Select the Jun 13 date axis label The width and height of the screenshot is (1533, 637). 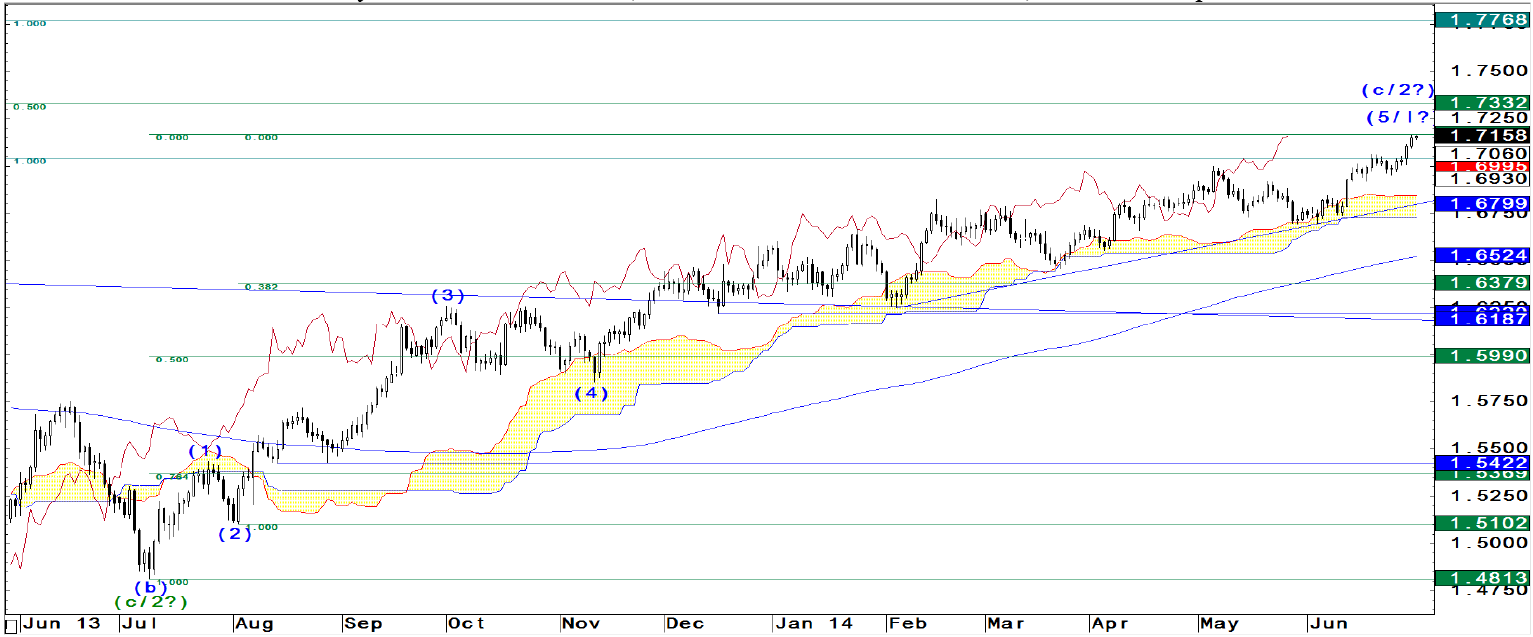61,624
